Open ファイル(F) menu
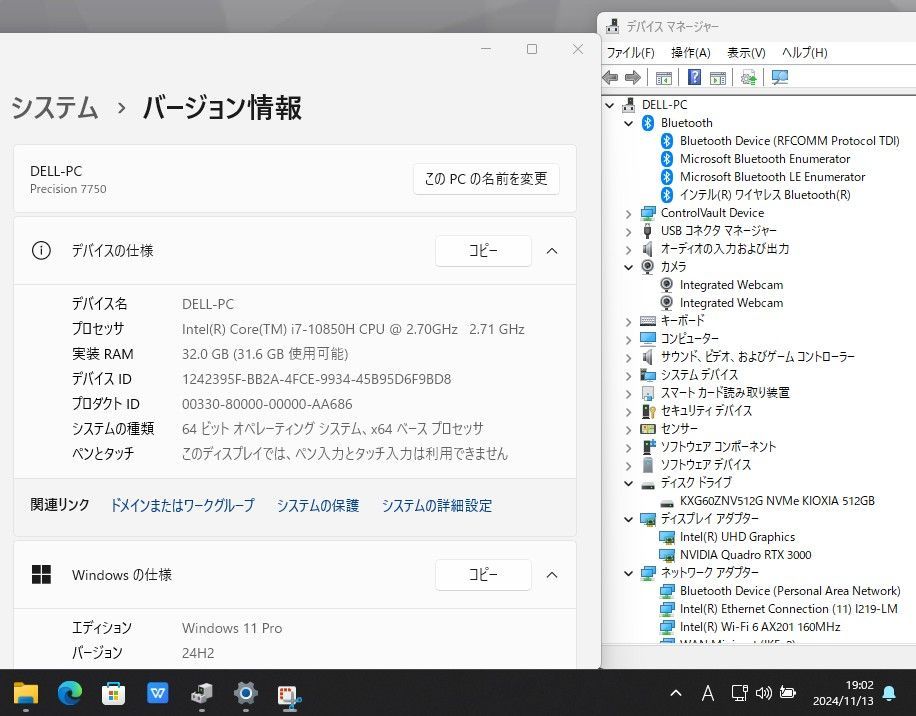Image resolution: width=916 pixels, height=716 pixels. tap(630, 53)
